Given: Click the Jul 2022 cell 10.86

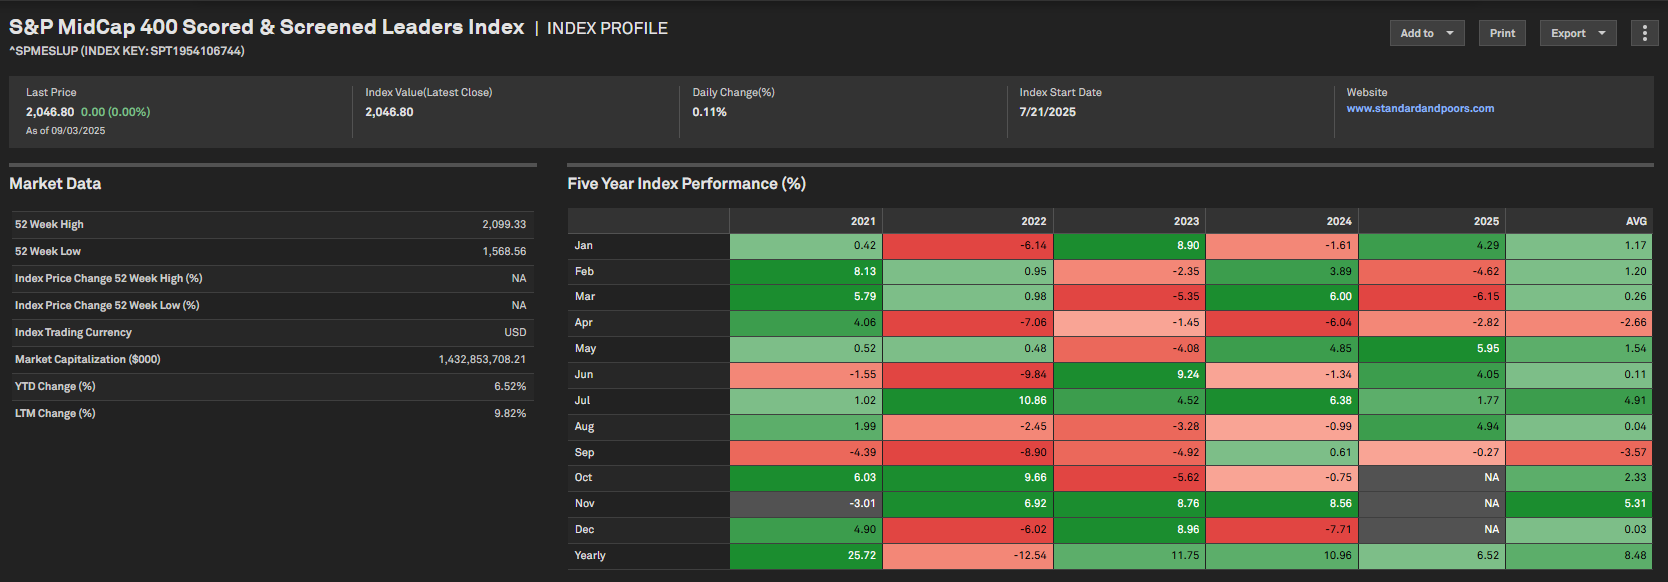Looking at the screenshot, I should [968, 401].
